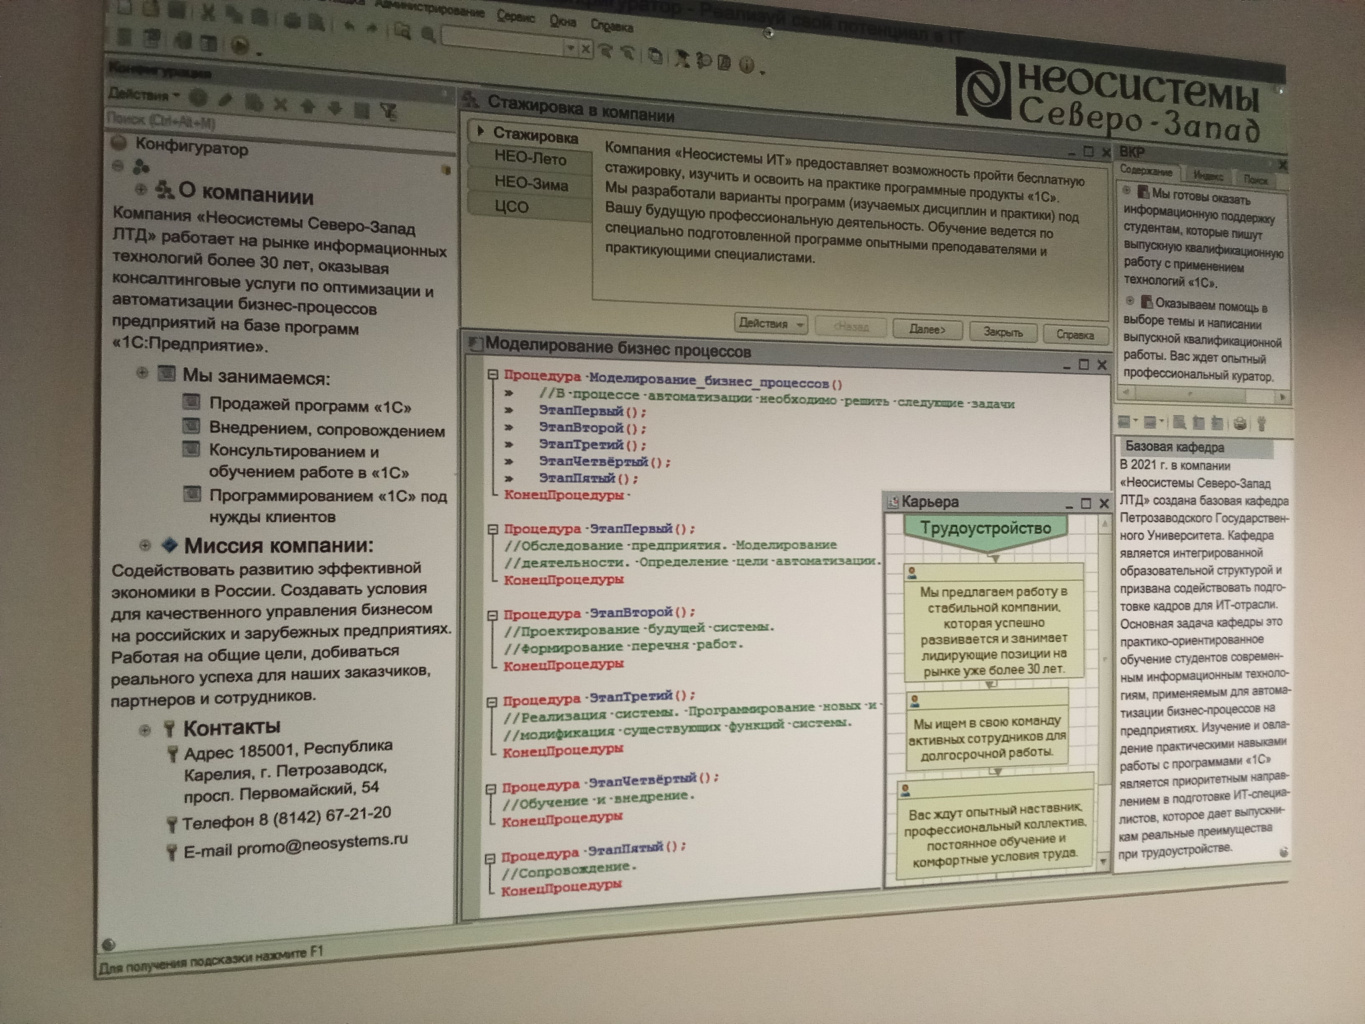
Task: Open the Сервис menu
Action: 515,17
